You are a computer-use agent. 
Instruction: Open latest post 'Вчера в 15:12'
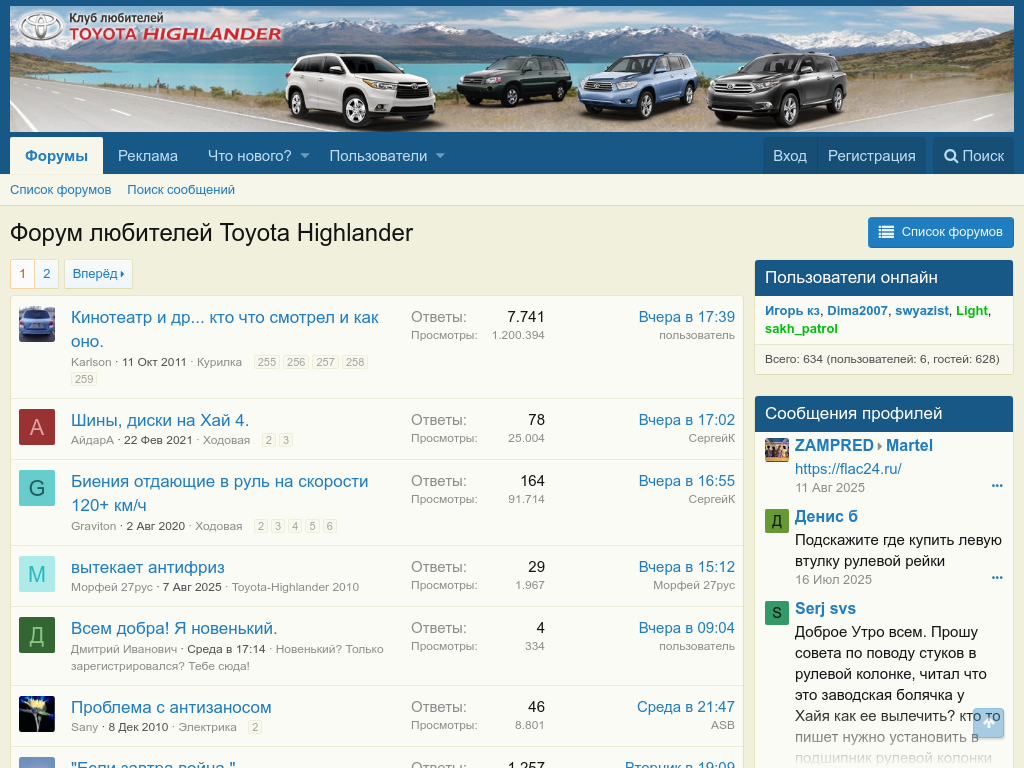[x=686, y=567]
